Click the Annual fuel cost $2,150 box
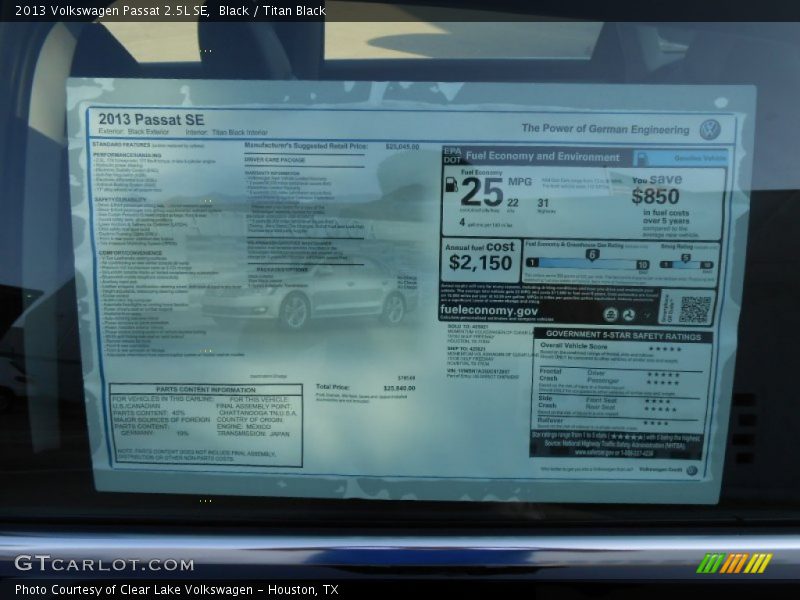Viewport: 800px width, 600px height. 480,256
